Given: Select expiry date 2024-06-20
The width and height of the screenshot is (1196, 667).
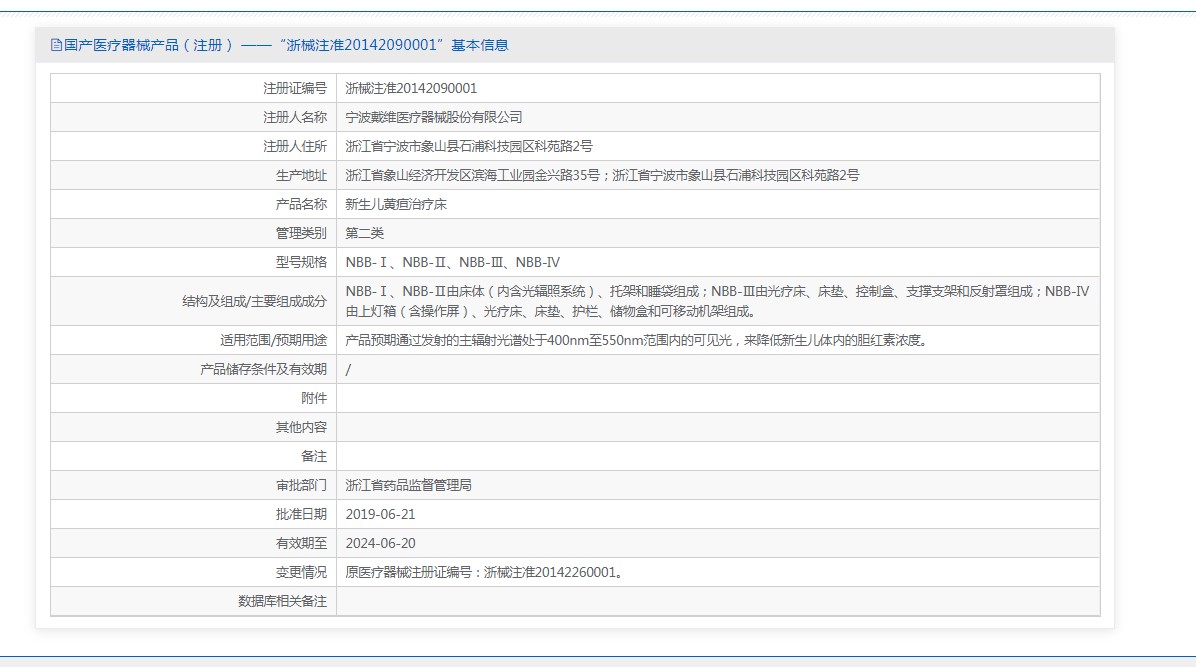Looking at the screenshot, I should [x=381, y=543].
